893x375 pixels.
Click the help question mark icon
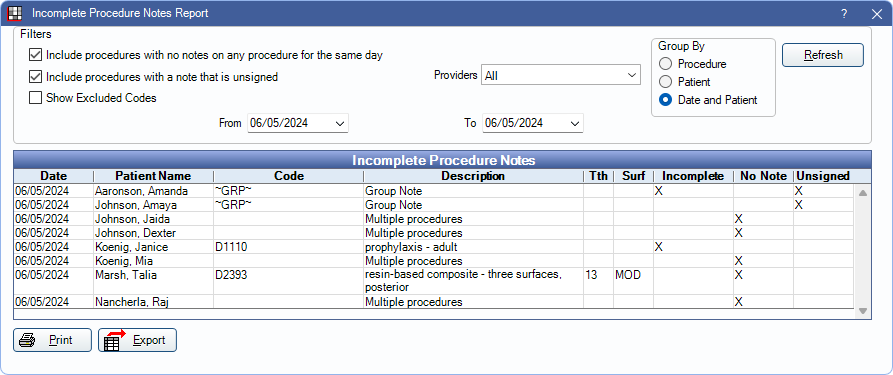tap(844, 13)
